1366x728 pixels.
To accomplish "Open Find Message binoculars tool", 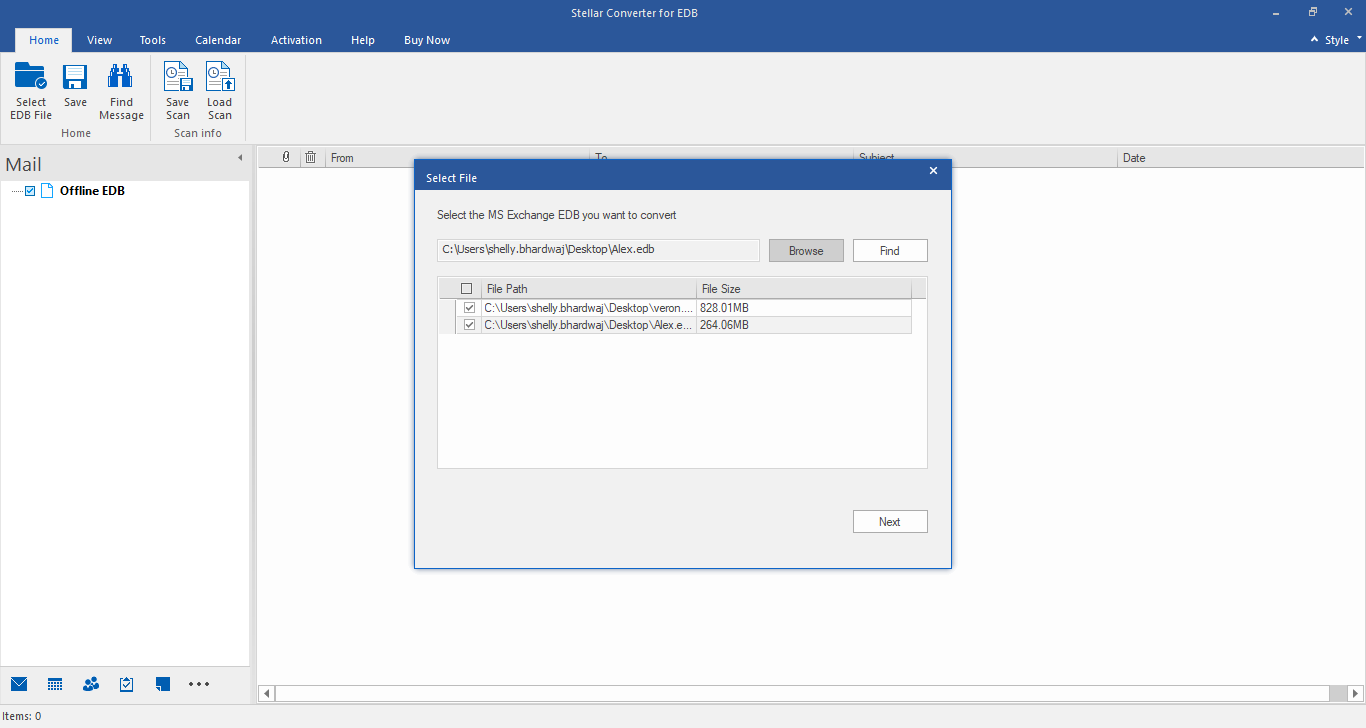I will pos(121,78).
